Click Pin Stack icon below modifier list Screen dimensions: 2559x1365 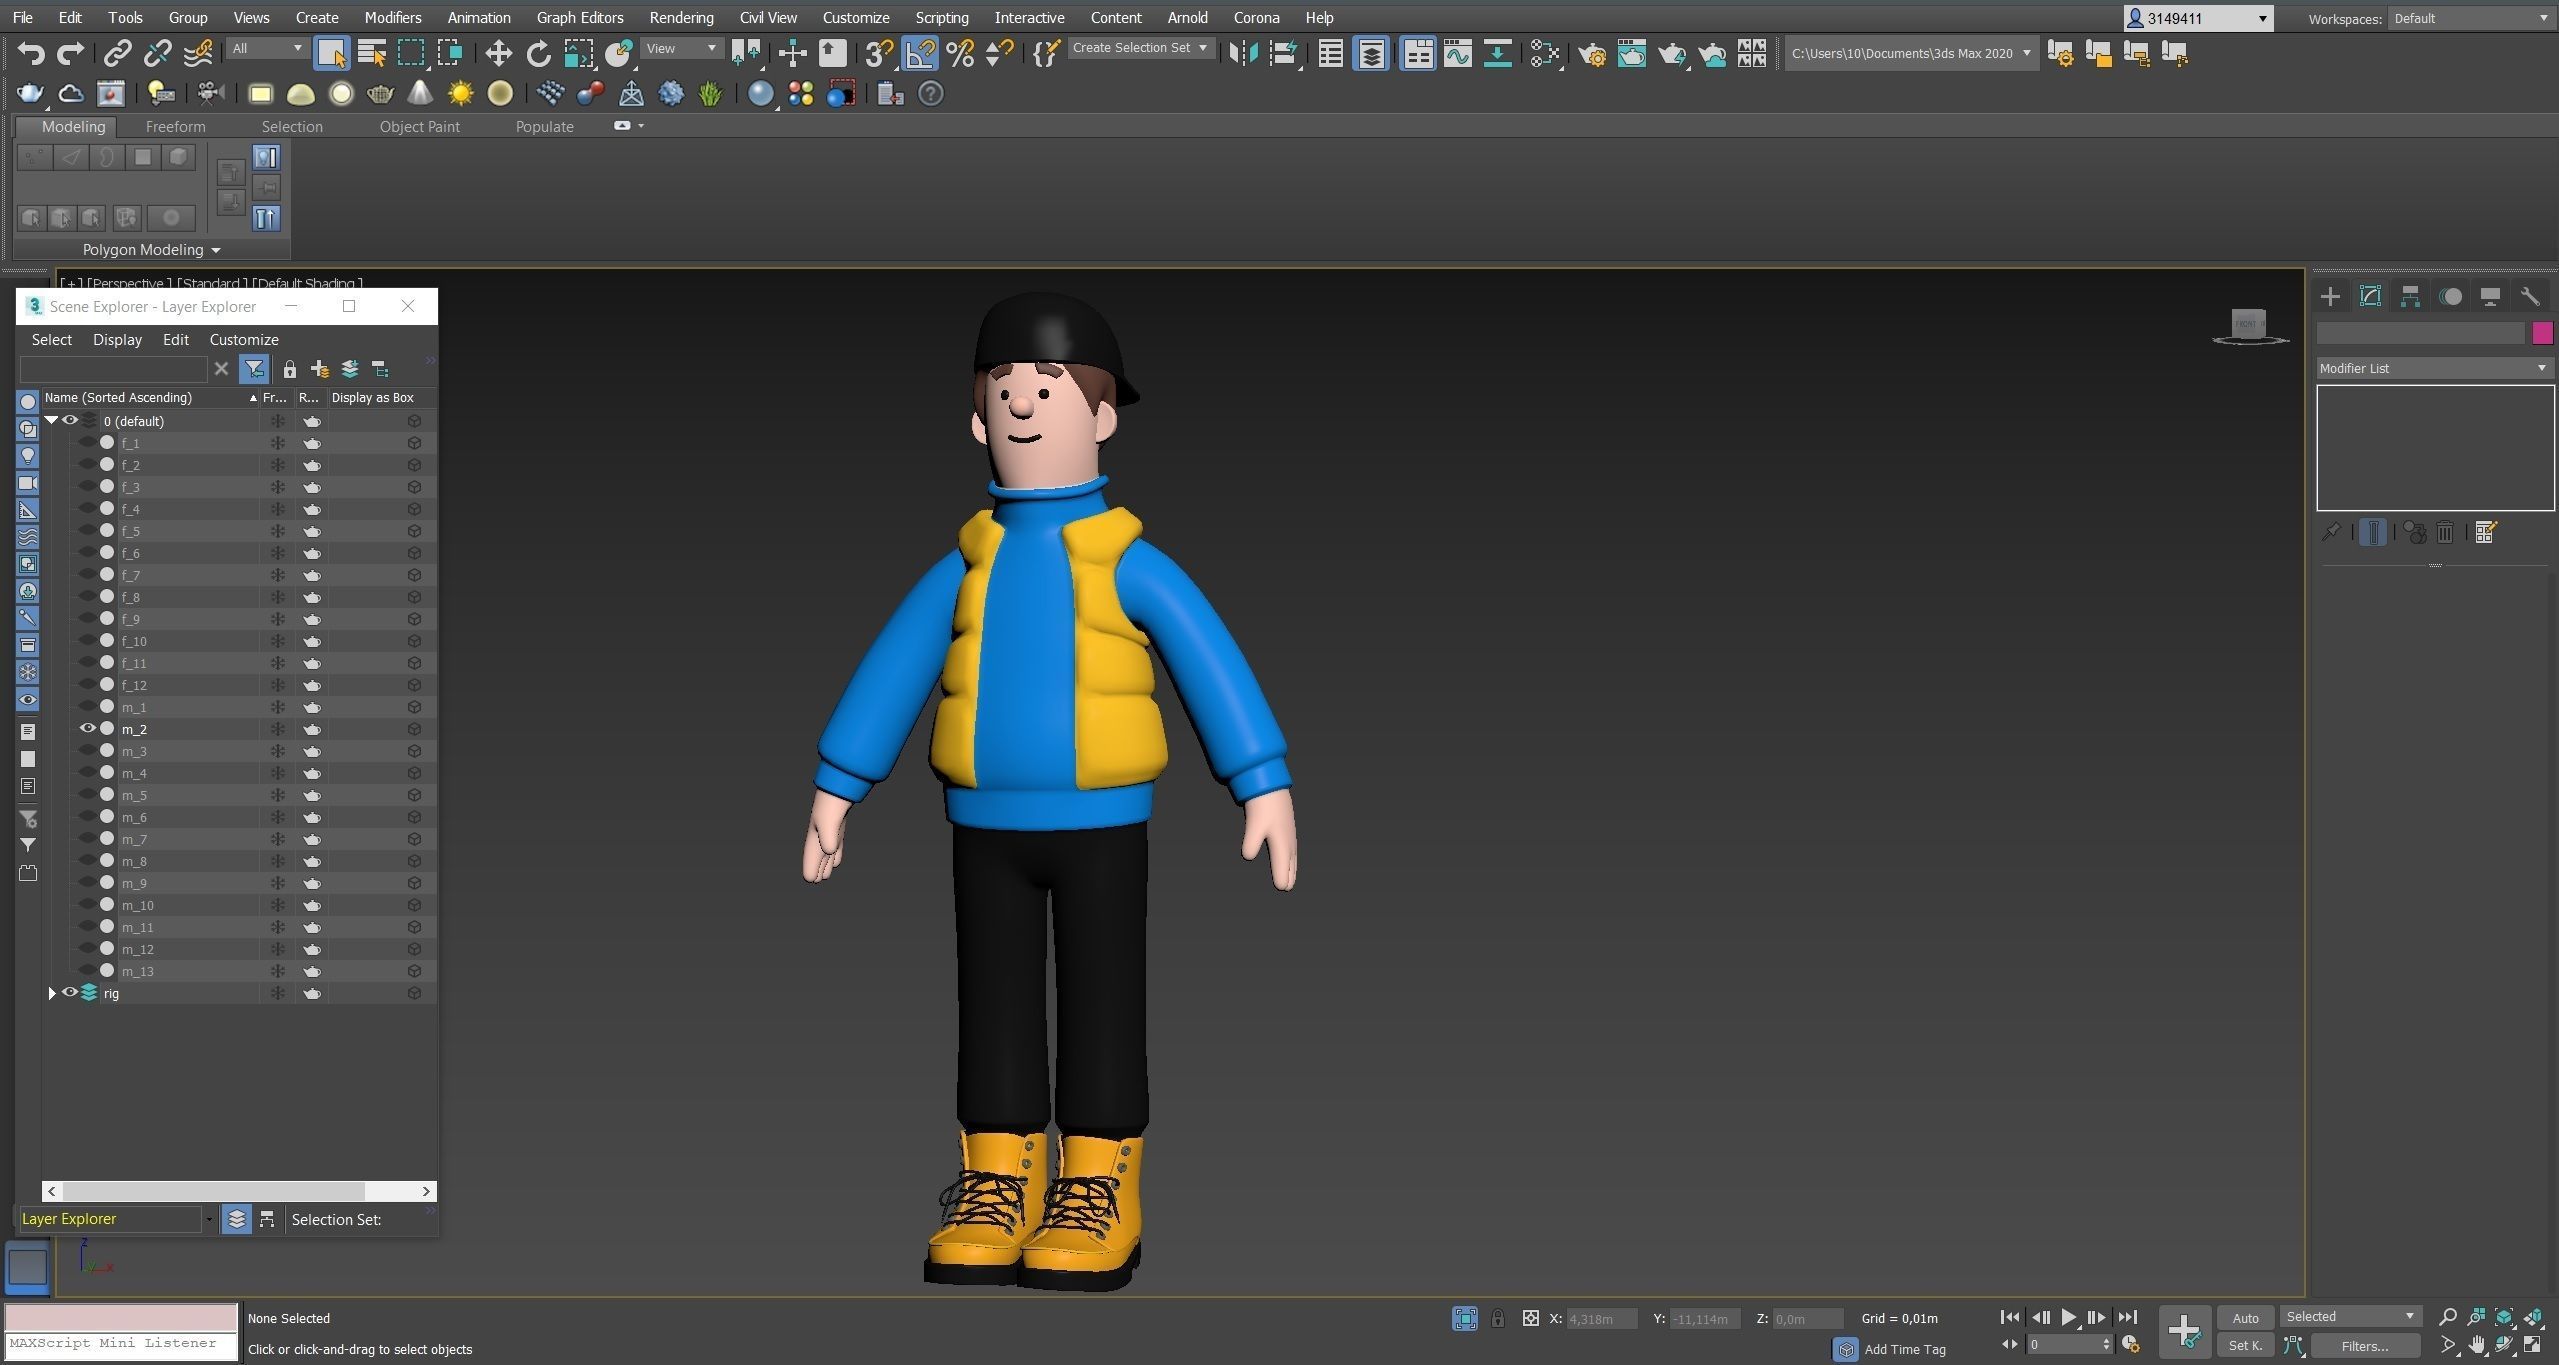(x=2331, y=532)
